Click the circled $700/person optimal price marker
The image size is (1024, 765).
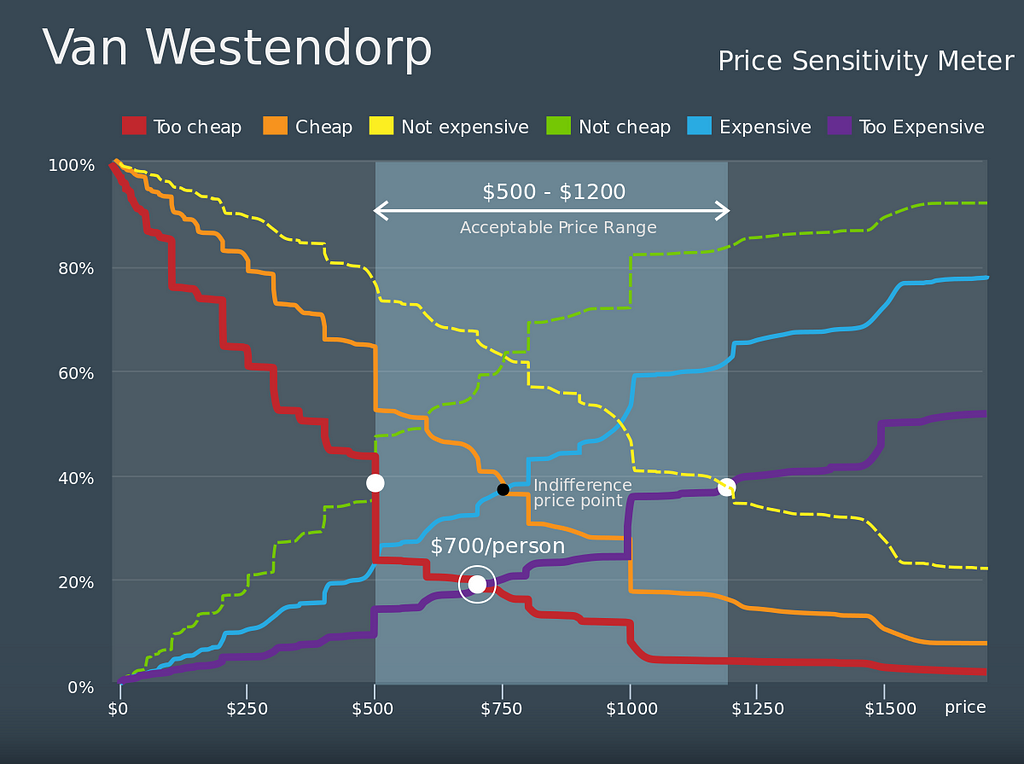pyautogui.click(x=477, y=584)
